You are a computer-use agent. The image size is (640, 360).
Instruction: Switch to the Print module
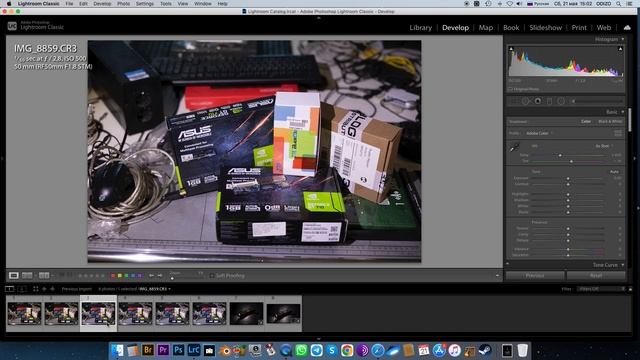[x=579, y=27]
